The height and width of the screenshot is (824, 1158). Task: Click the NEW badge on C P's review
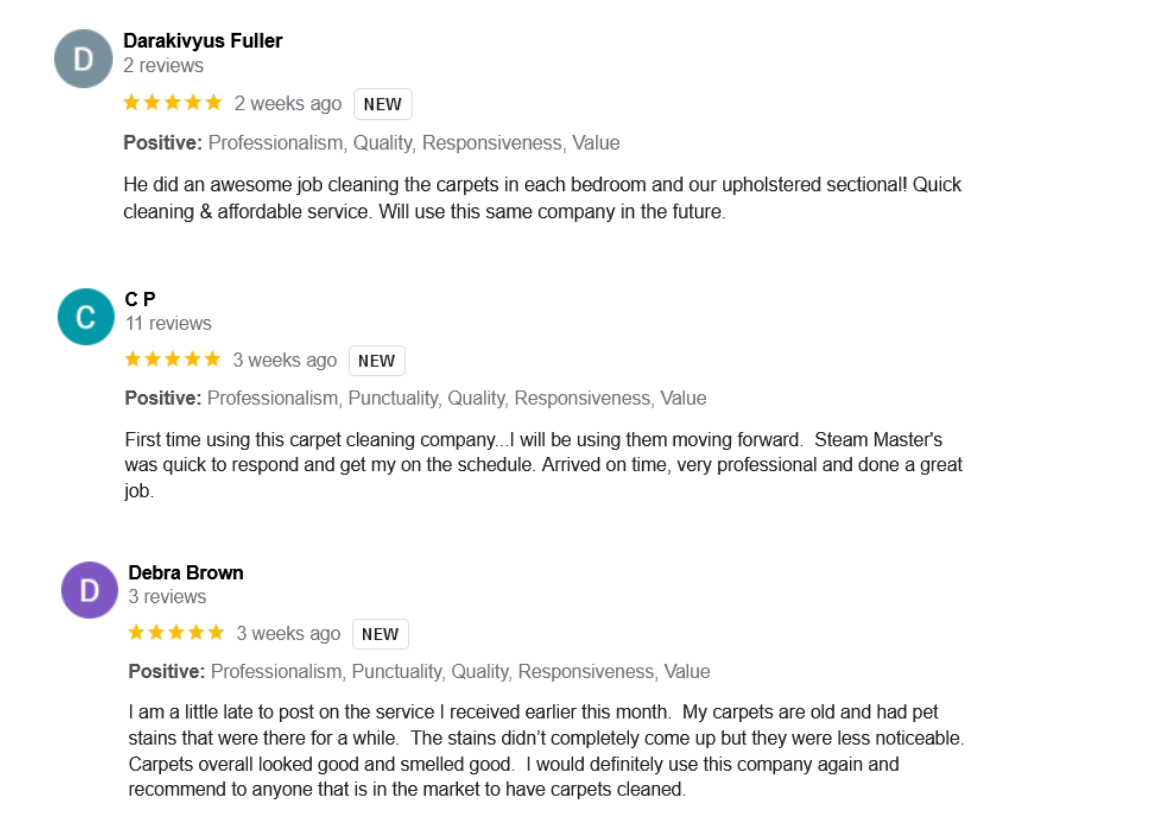pyautogui.click(x=377, y=361)
